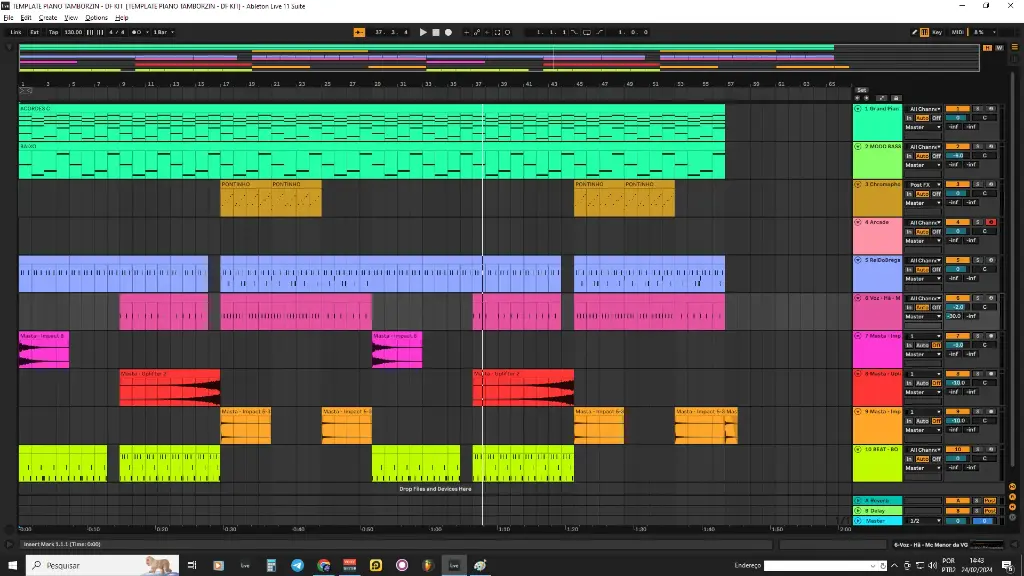Select the first PONTINHO clip
The image size is (1024, 576).
[x=246, y=199]
